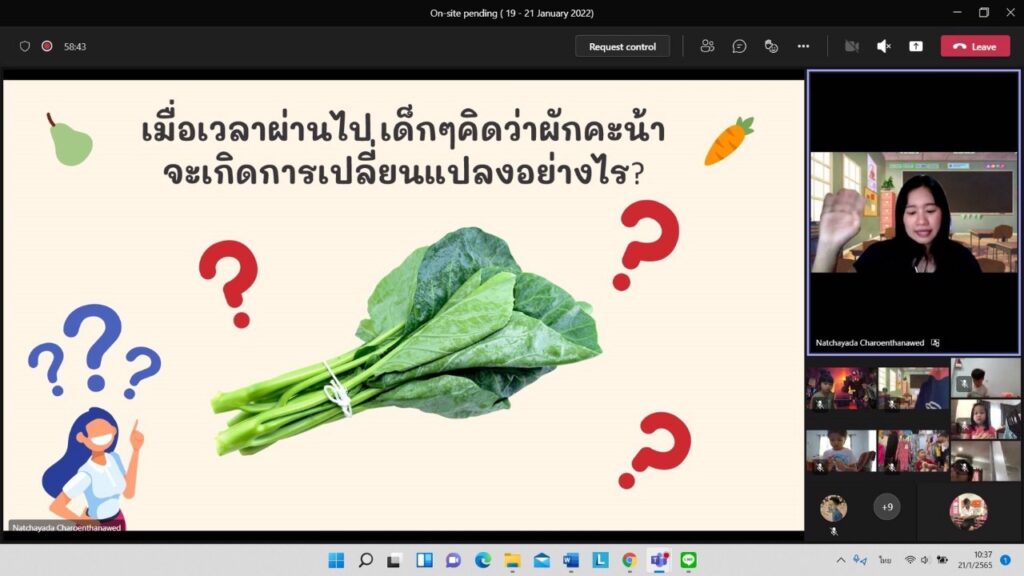This screenshot has width=1024, height=576.
Task: Show hidden system tray icons
Action: tap(840, 560)
